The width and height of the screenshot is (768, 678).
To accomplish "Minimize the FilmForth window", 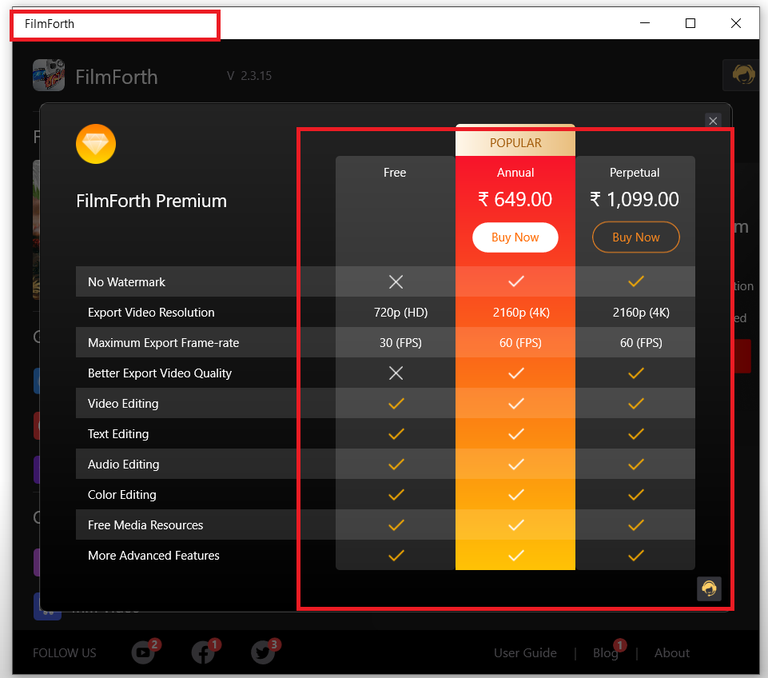I will [x=645, y=23].
